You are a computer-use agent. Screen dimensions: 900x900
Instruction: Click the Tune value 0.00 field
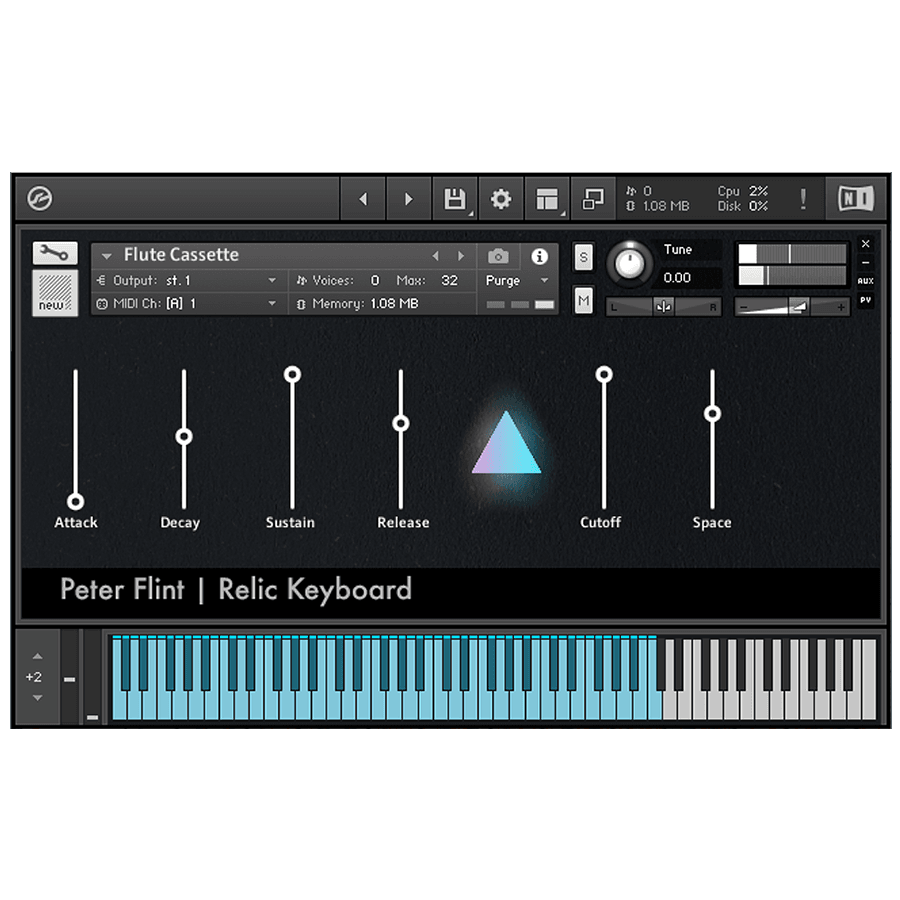click(687, 278)
